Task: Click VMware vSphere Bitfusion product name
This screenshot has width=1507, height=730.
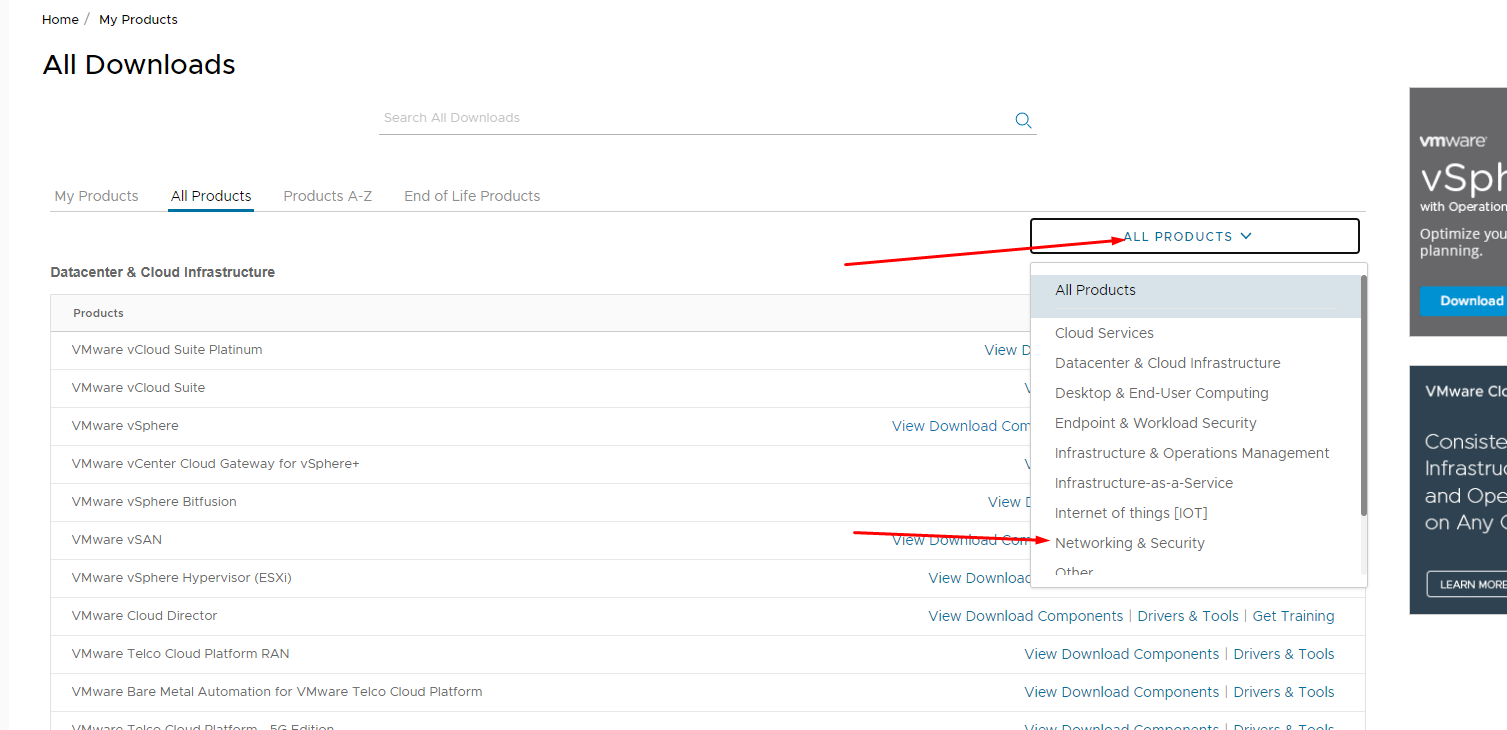Action: 154,502
